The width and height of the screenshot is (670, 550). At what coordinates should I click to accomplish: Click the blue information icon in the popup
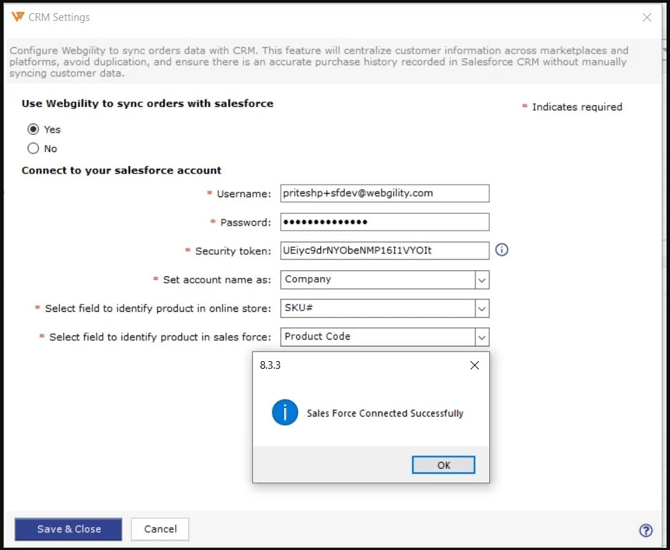[x=285, y=412]
